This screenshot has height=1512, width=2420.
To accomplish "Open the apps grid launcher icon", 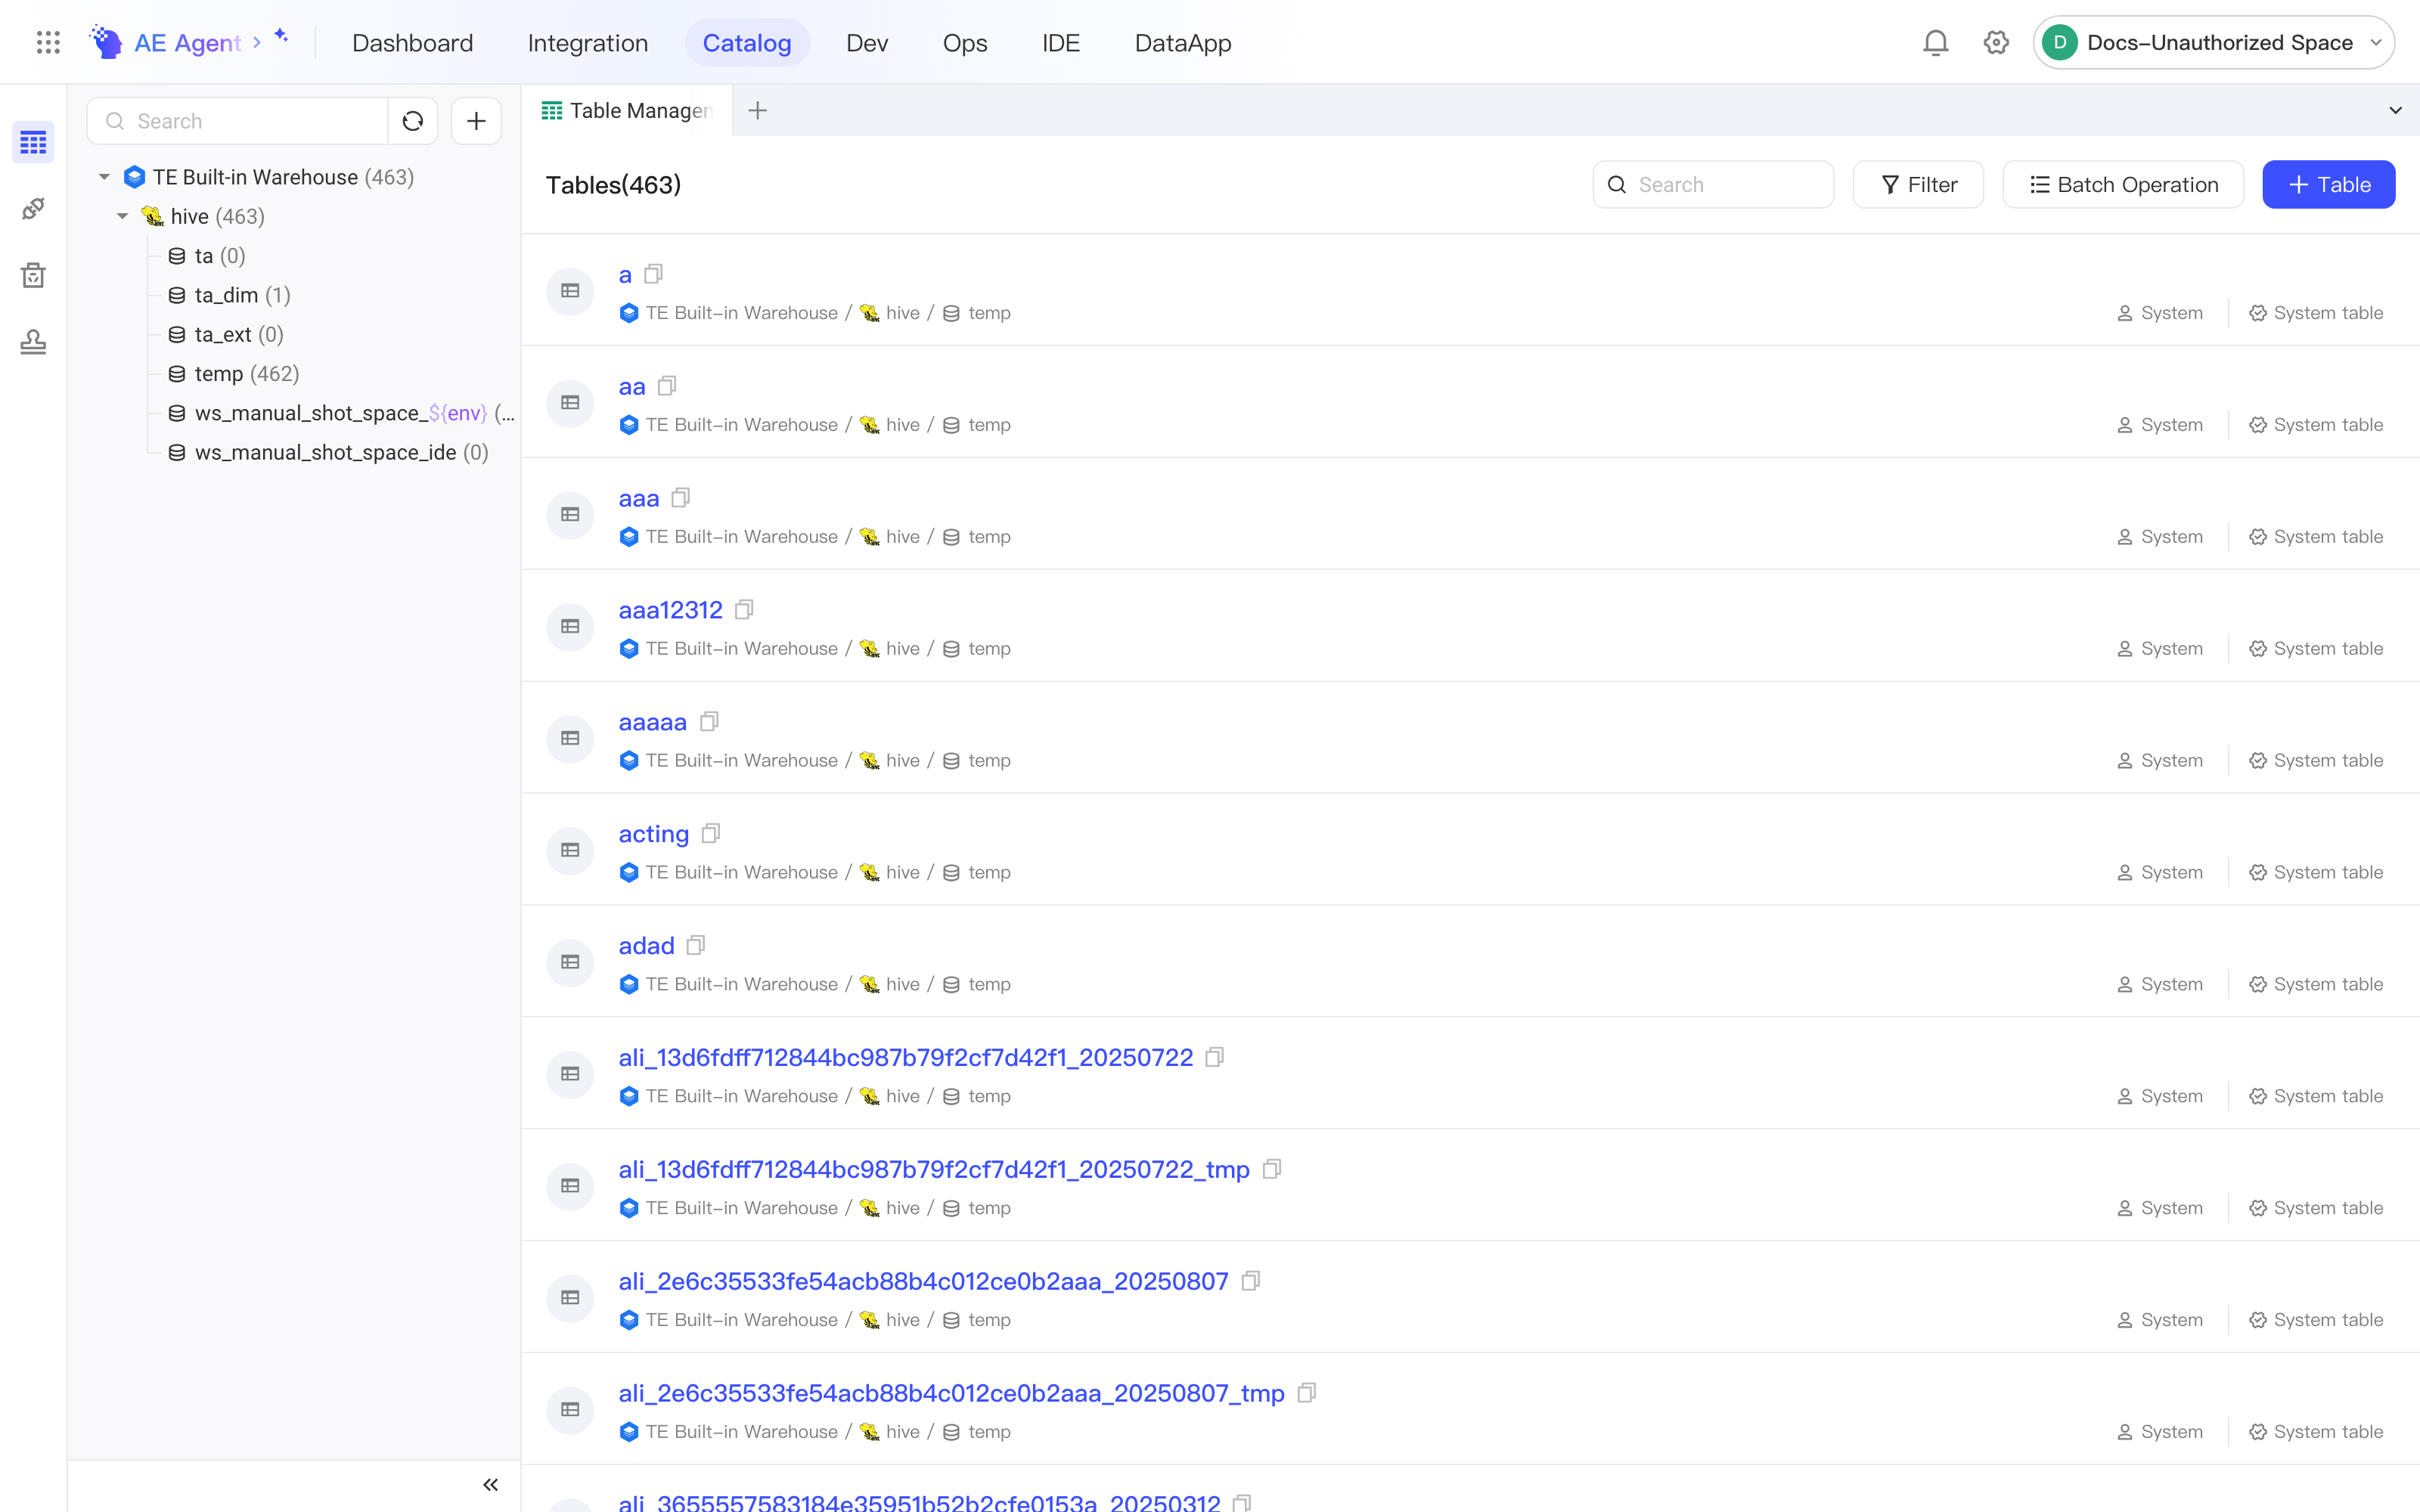I will [48, 42].
